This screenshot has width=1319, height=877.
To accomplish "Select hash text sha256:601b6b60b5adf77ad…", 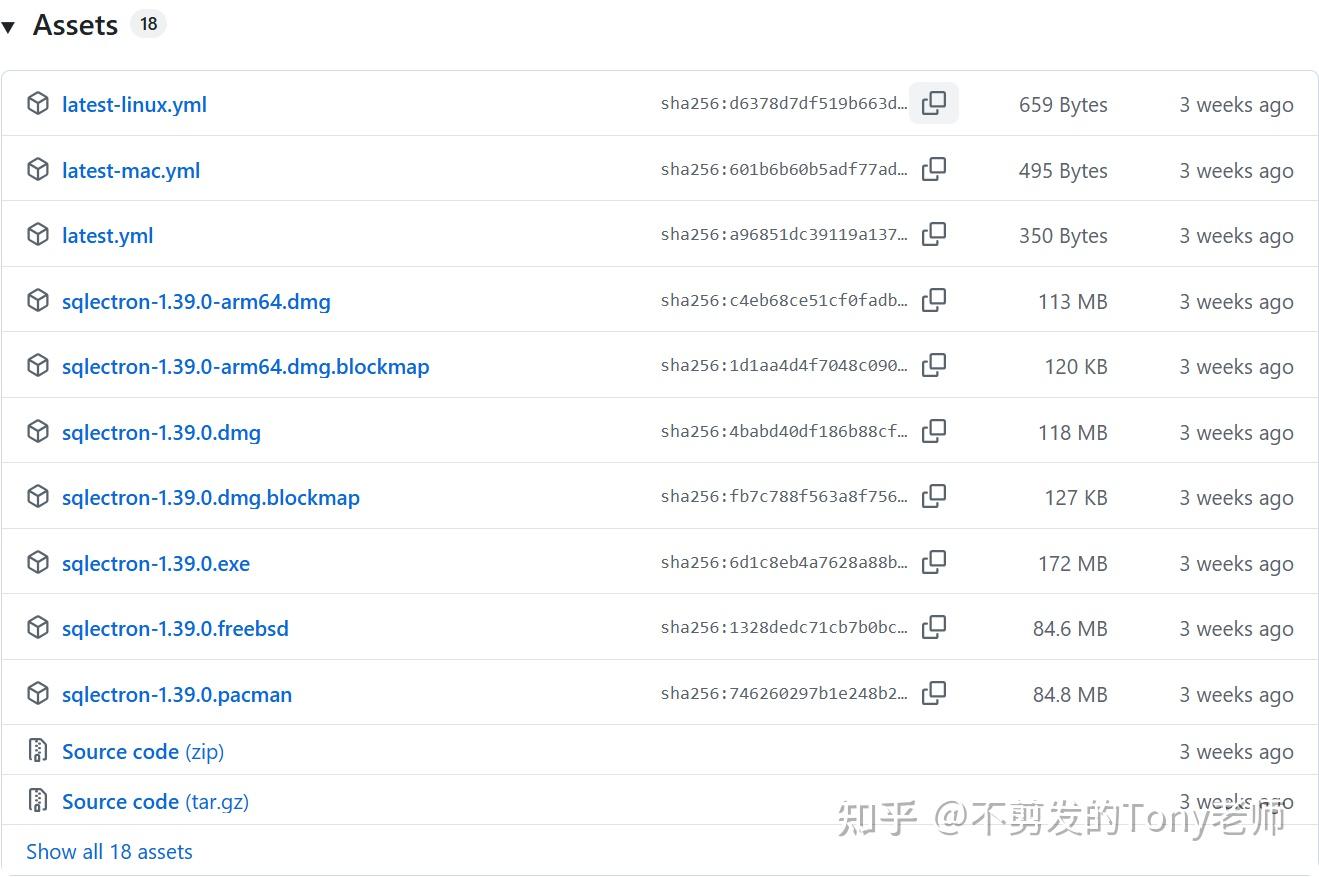I will (x=784, y=170).
